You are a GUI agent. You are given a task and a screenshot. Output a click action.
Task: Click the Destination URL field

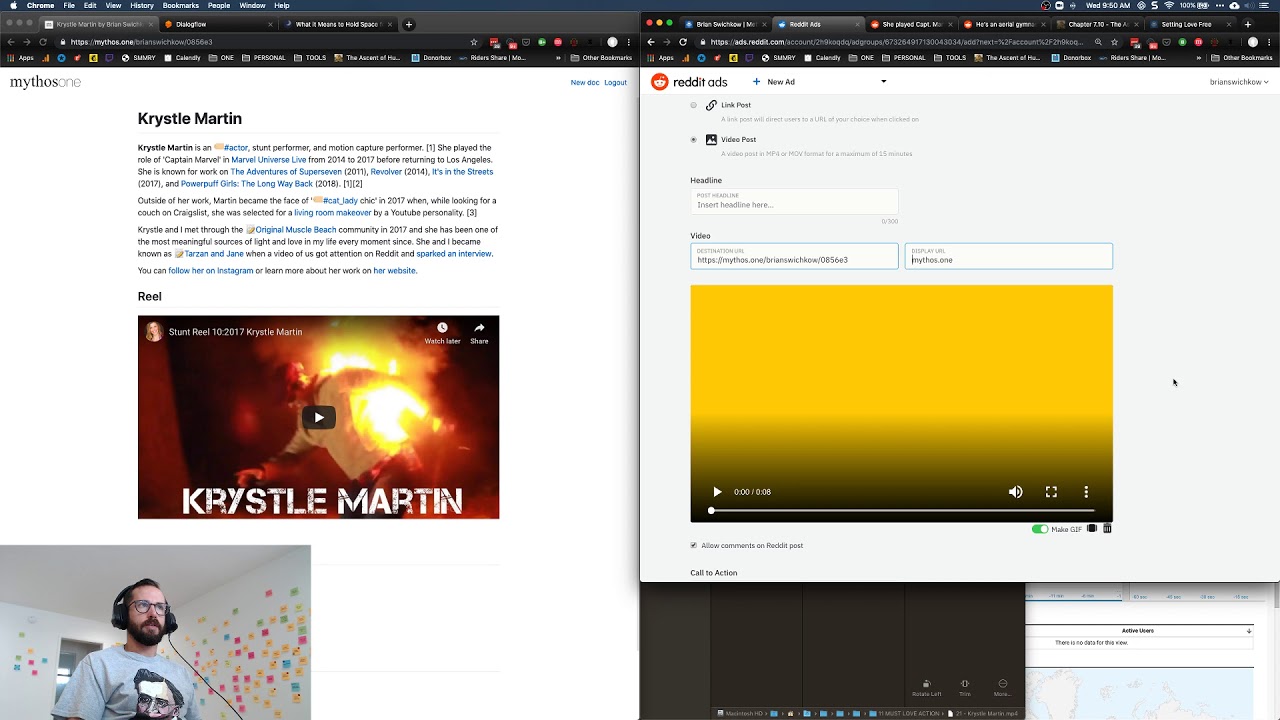pyautogui.click(x=794, y=256)
